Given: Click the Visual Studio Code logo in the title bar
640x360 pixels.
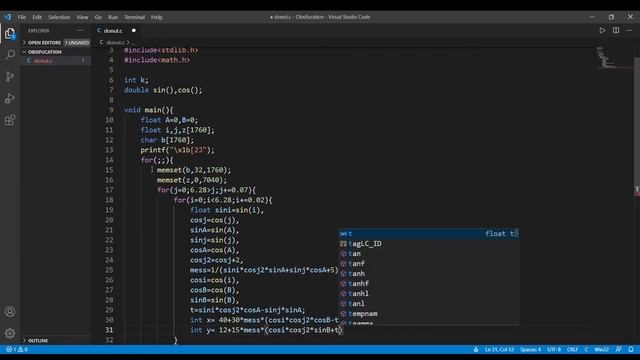Looking at the screenshot, I should coord(7,17).
